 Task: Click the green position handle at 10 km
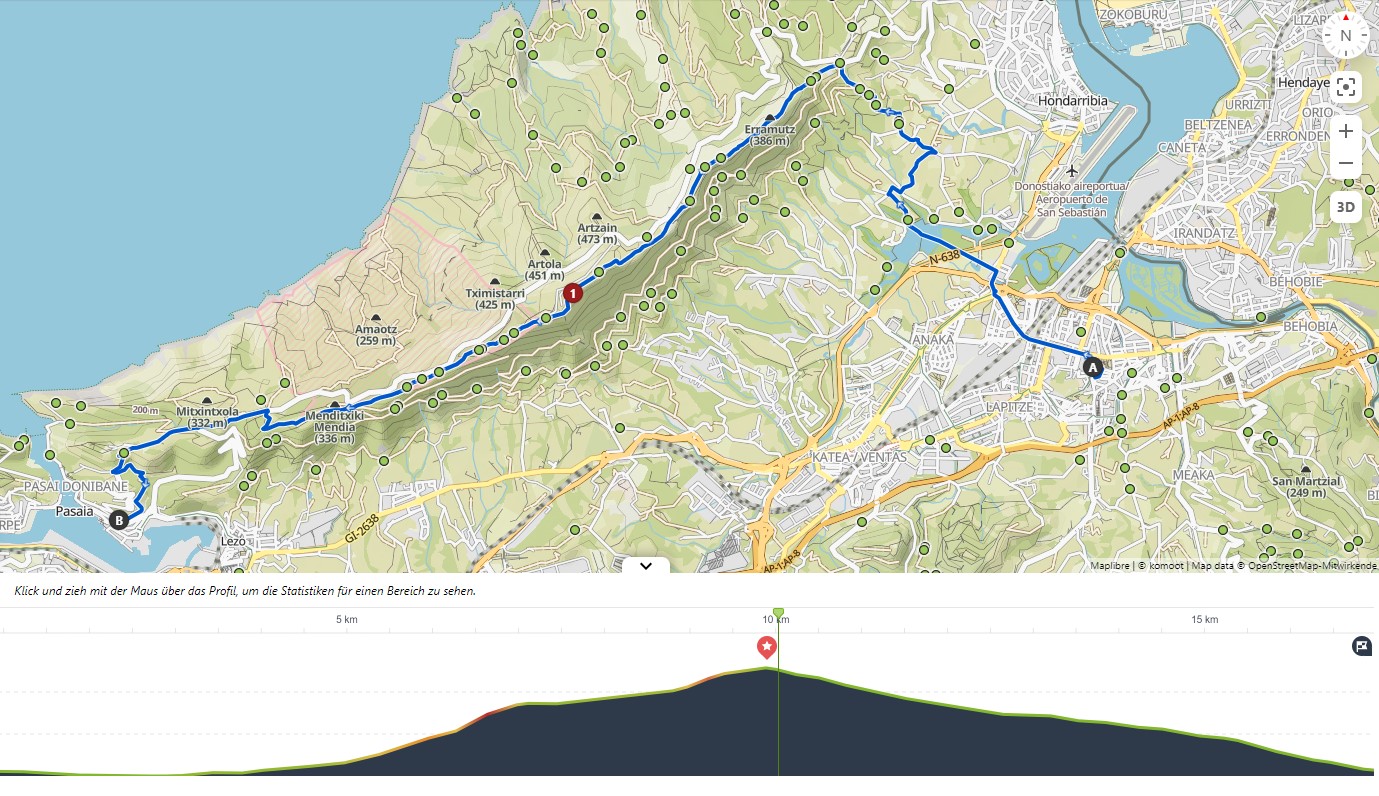pyautogui.click(x=778, y=613)
